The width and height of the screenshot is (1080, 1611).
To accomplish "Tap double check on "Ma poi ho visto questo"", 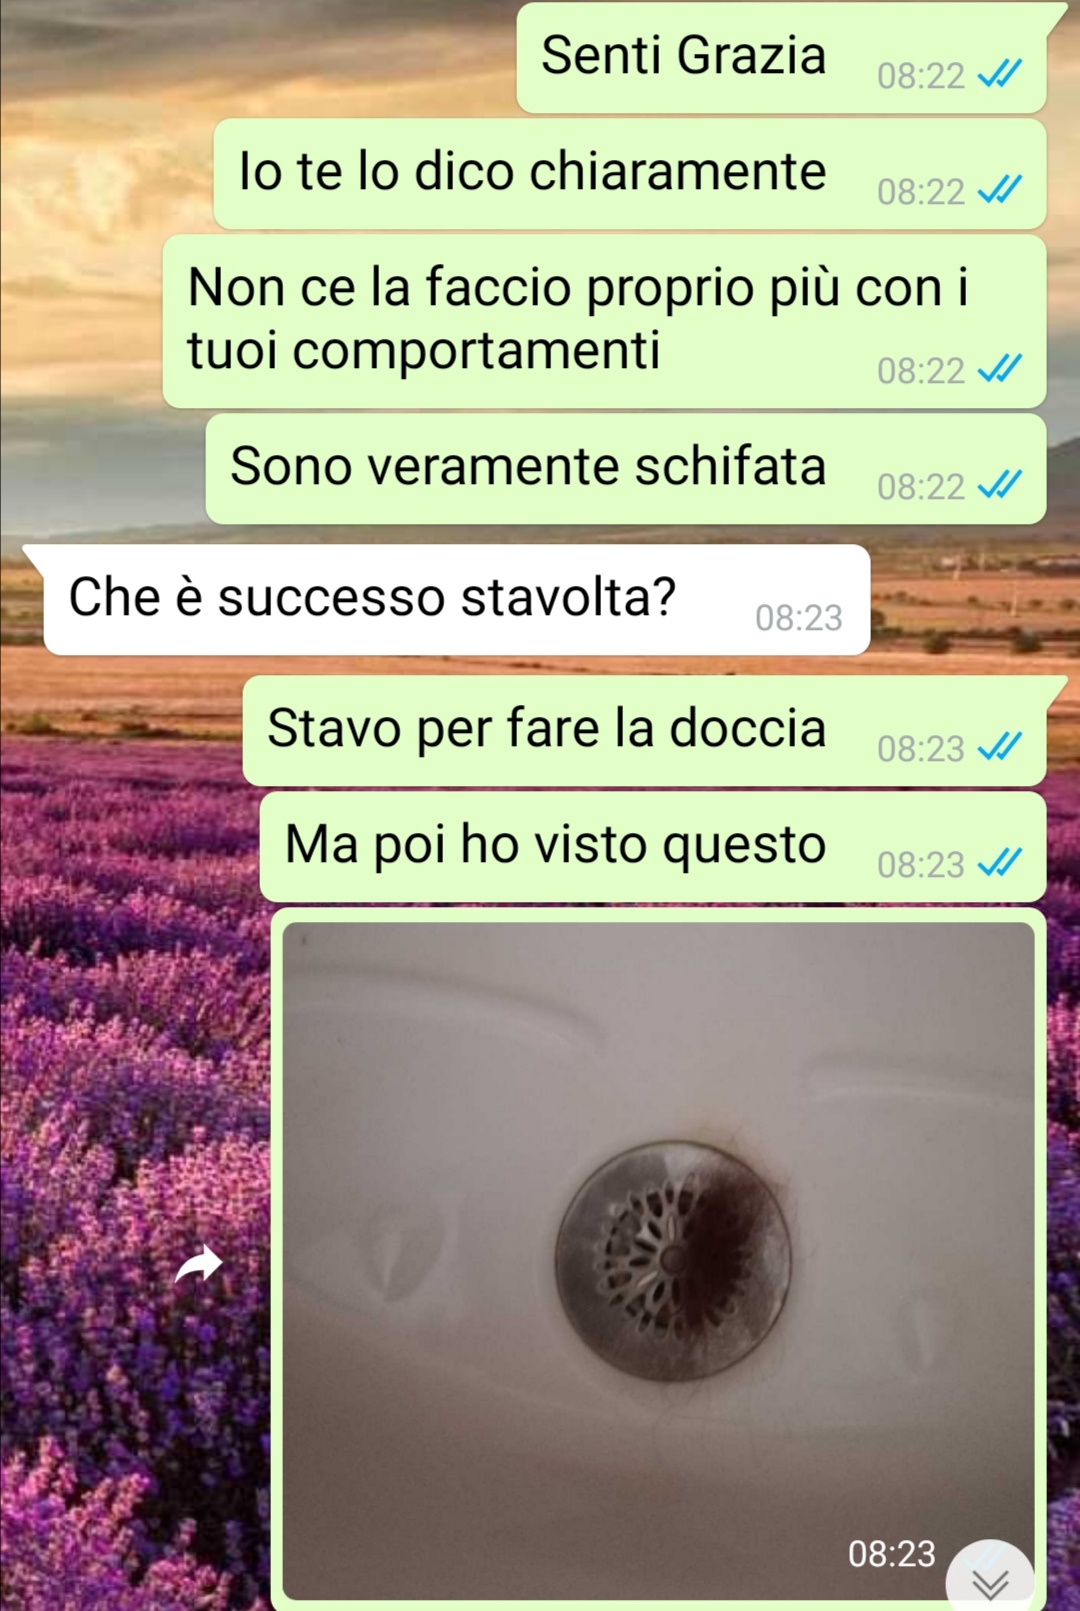I will coord(999,863).
